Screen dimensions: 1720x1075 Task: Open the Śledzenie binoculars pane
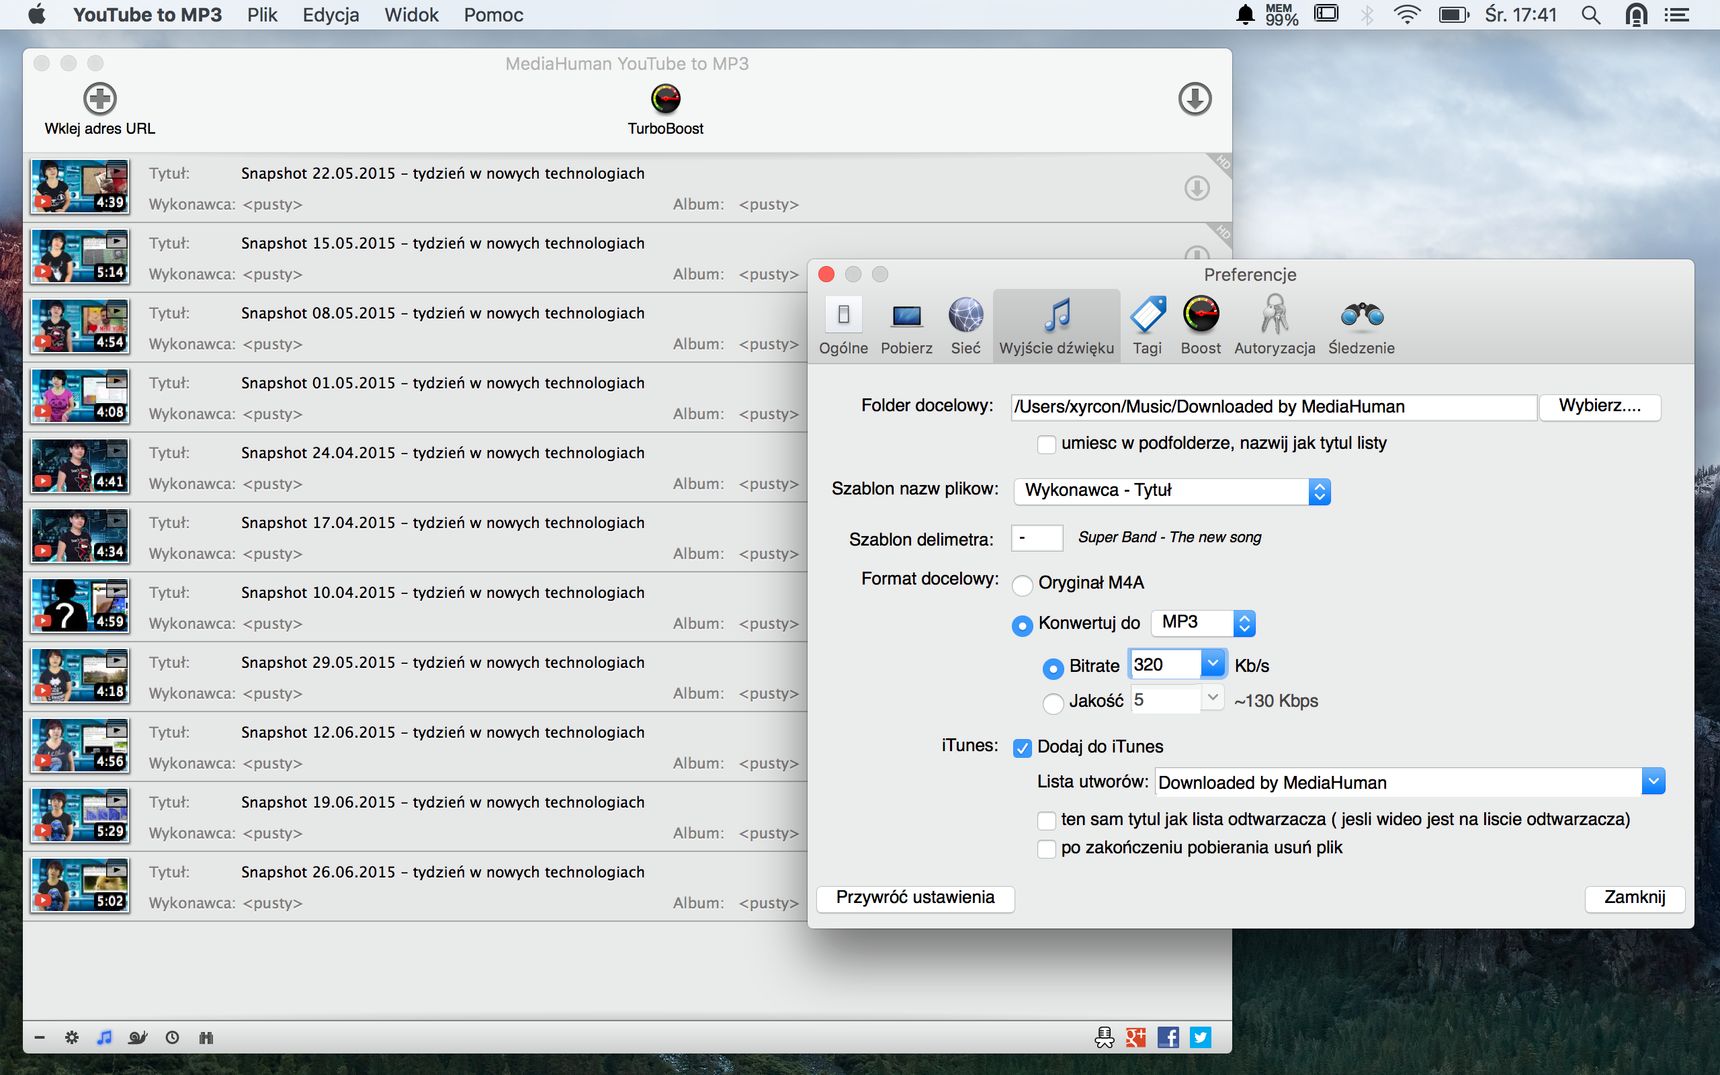tap(1361, 326)
